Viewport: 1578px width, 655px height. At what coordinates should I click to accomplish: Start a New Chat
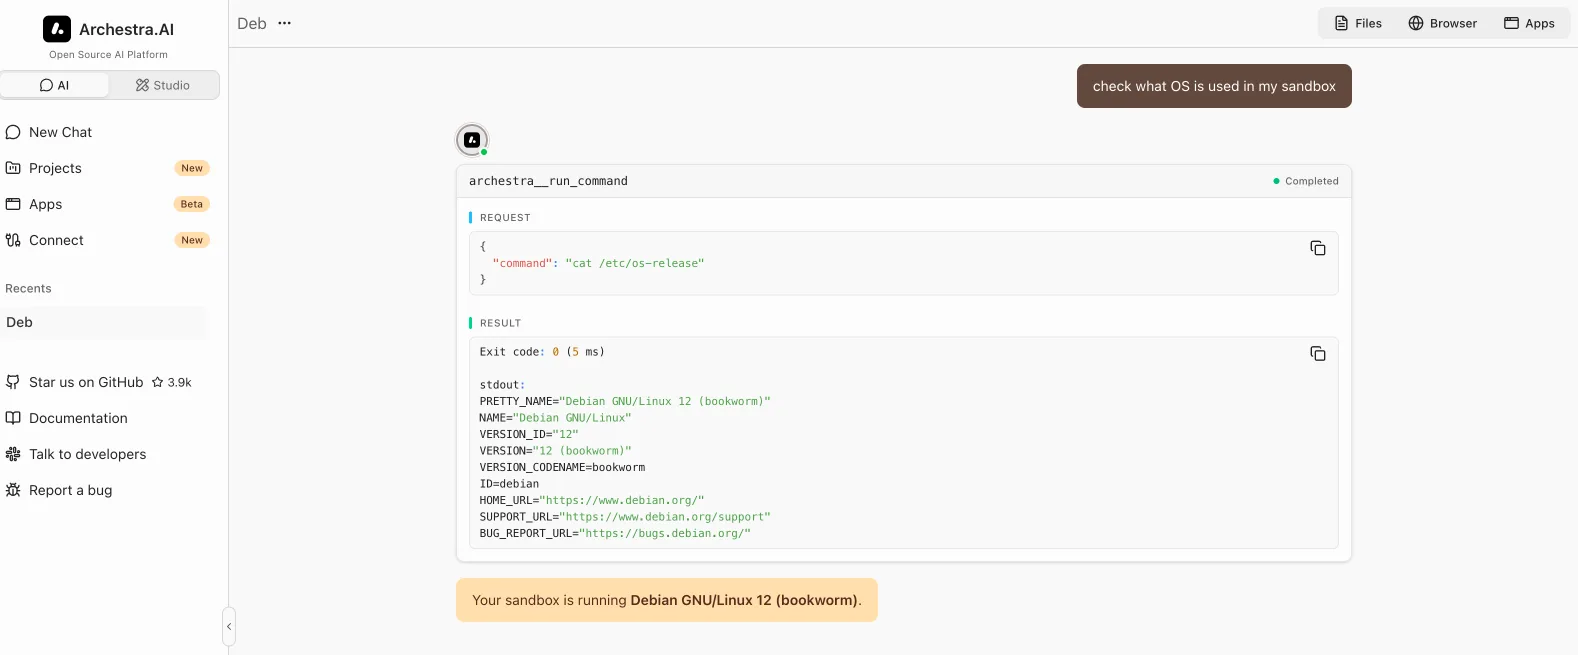(x=105, y=132)
